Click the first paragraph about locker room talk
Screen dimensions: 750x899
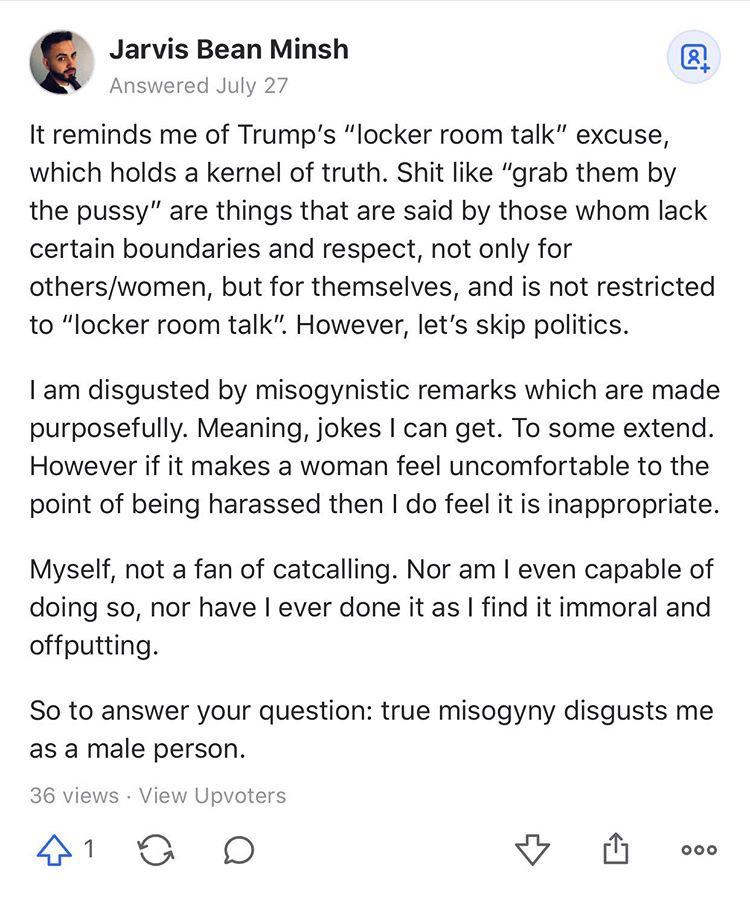373,230
